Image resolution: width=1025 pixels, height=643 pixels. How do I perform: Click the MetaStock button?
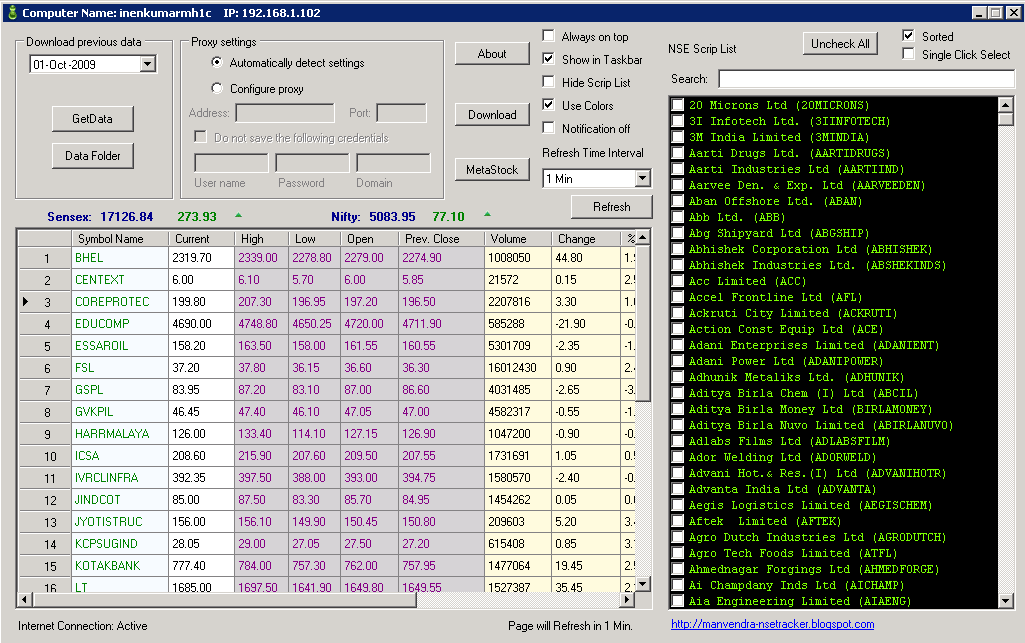click(492, 170)
